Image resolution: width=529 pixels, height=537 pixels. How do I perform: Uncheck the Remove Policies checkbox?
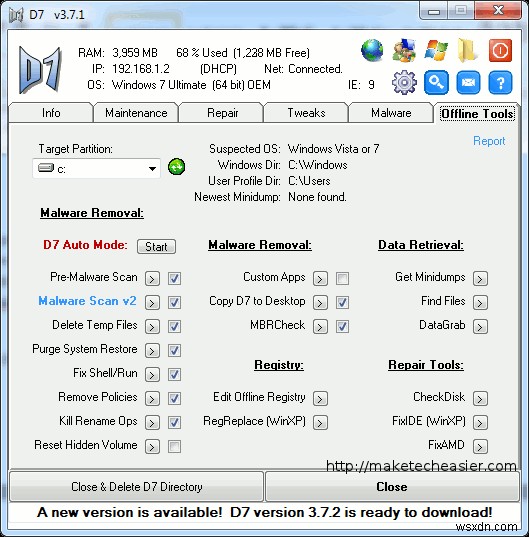click(174, 398)
